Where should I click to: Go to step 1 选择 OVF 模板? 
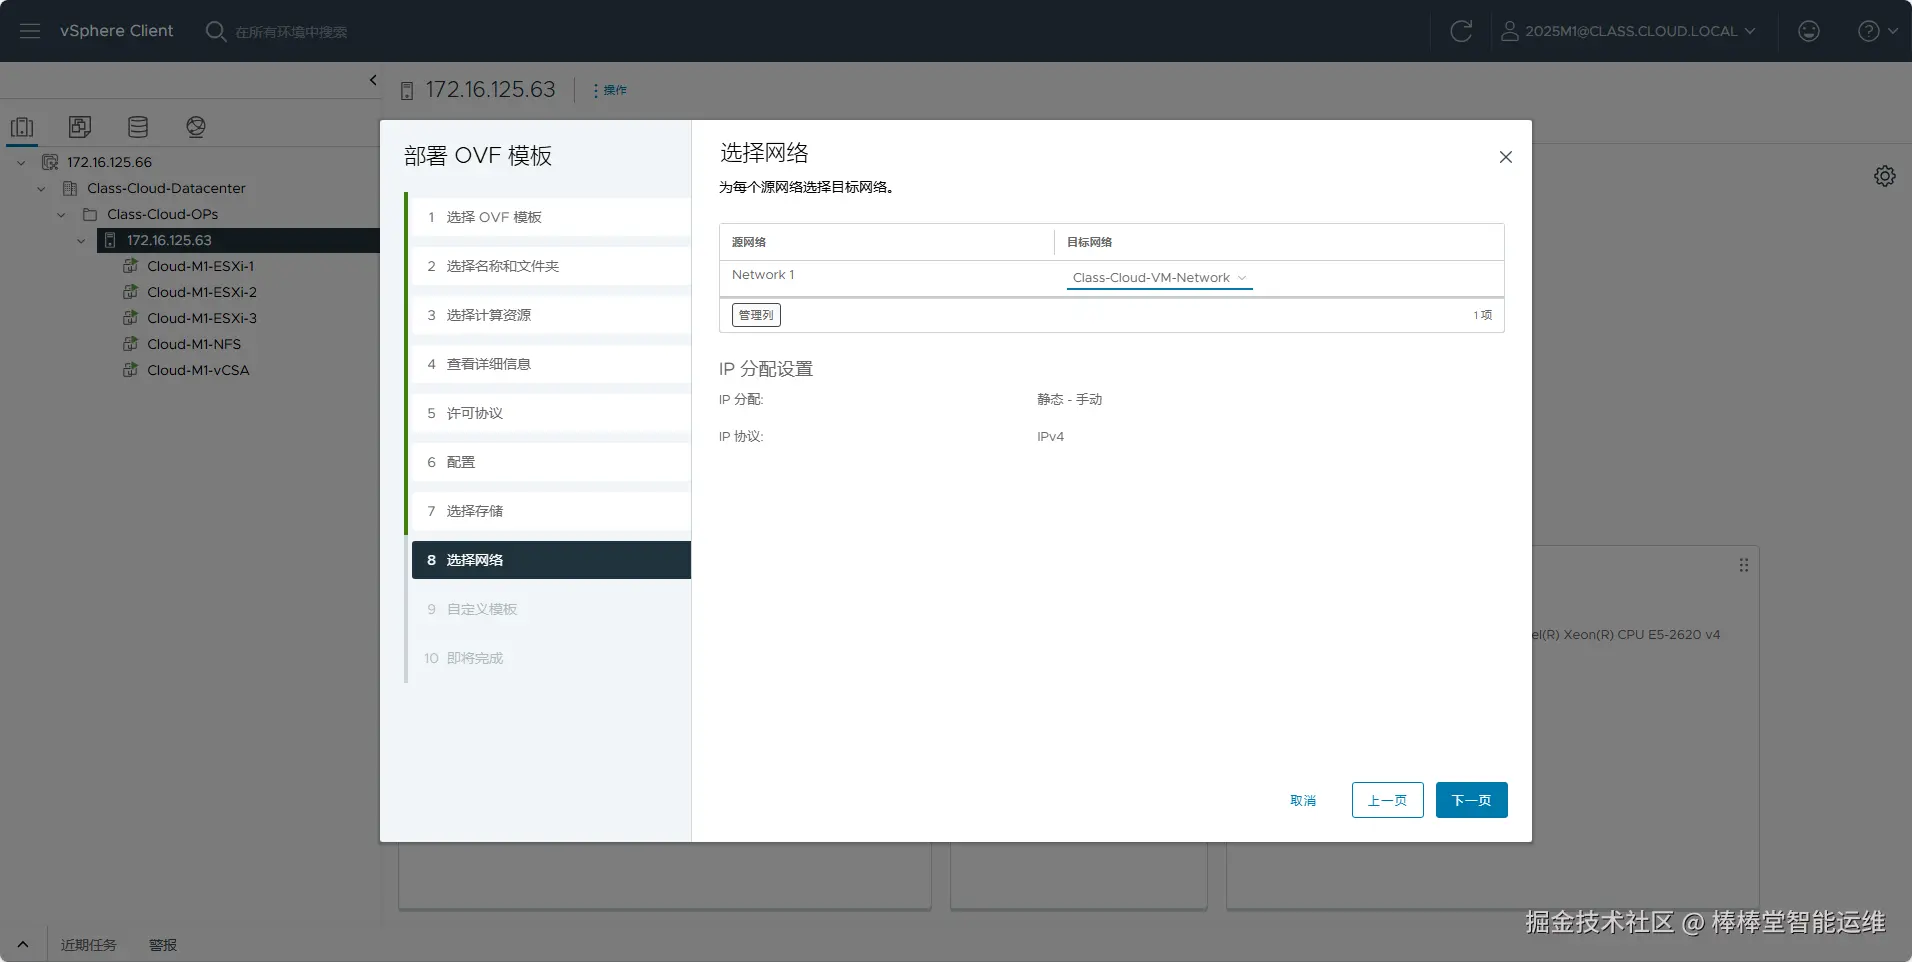(551, 217)
